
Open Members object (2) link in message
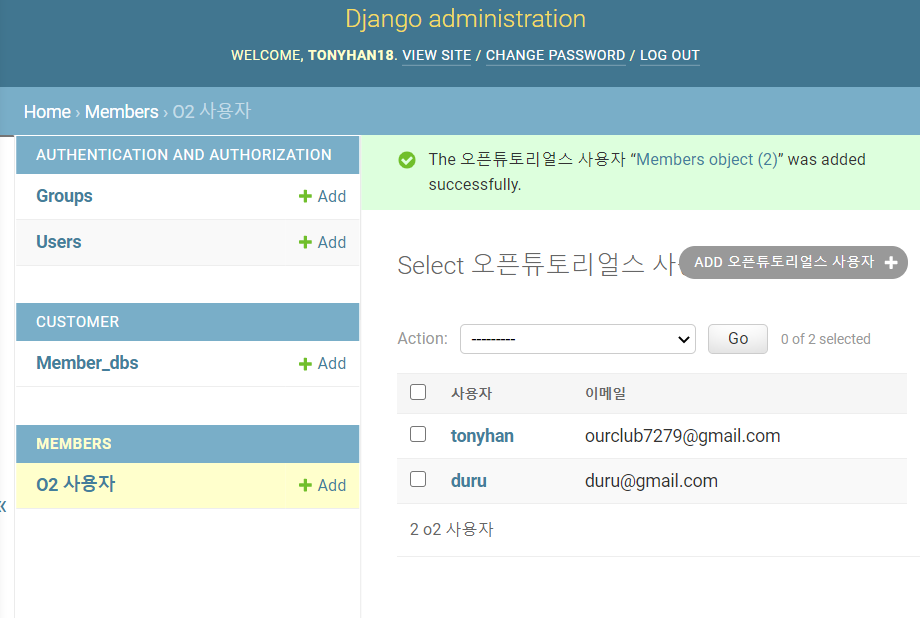pyautogui.click(x=706, y=160)
